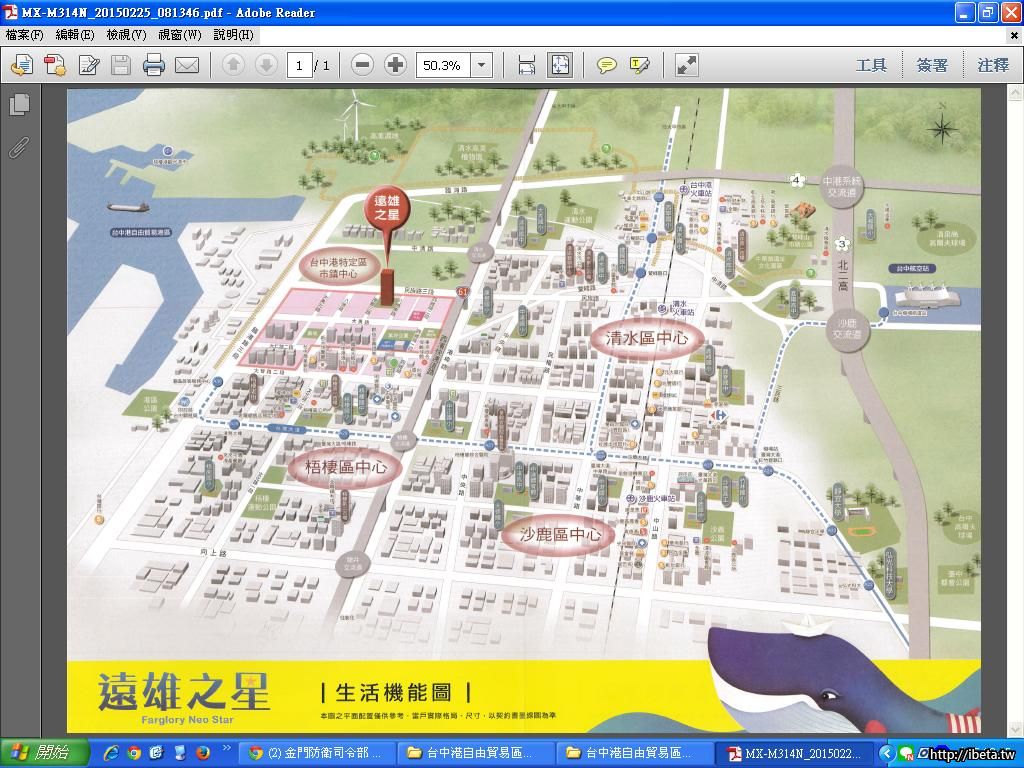Viewport: 1024px width, 768px height.
Task: Open the Page Thumbnails panel
Action: pos(19,104)
